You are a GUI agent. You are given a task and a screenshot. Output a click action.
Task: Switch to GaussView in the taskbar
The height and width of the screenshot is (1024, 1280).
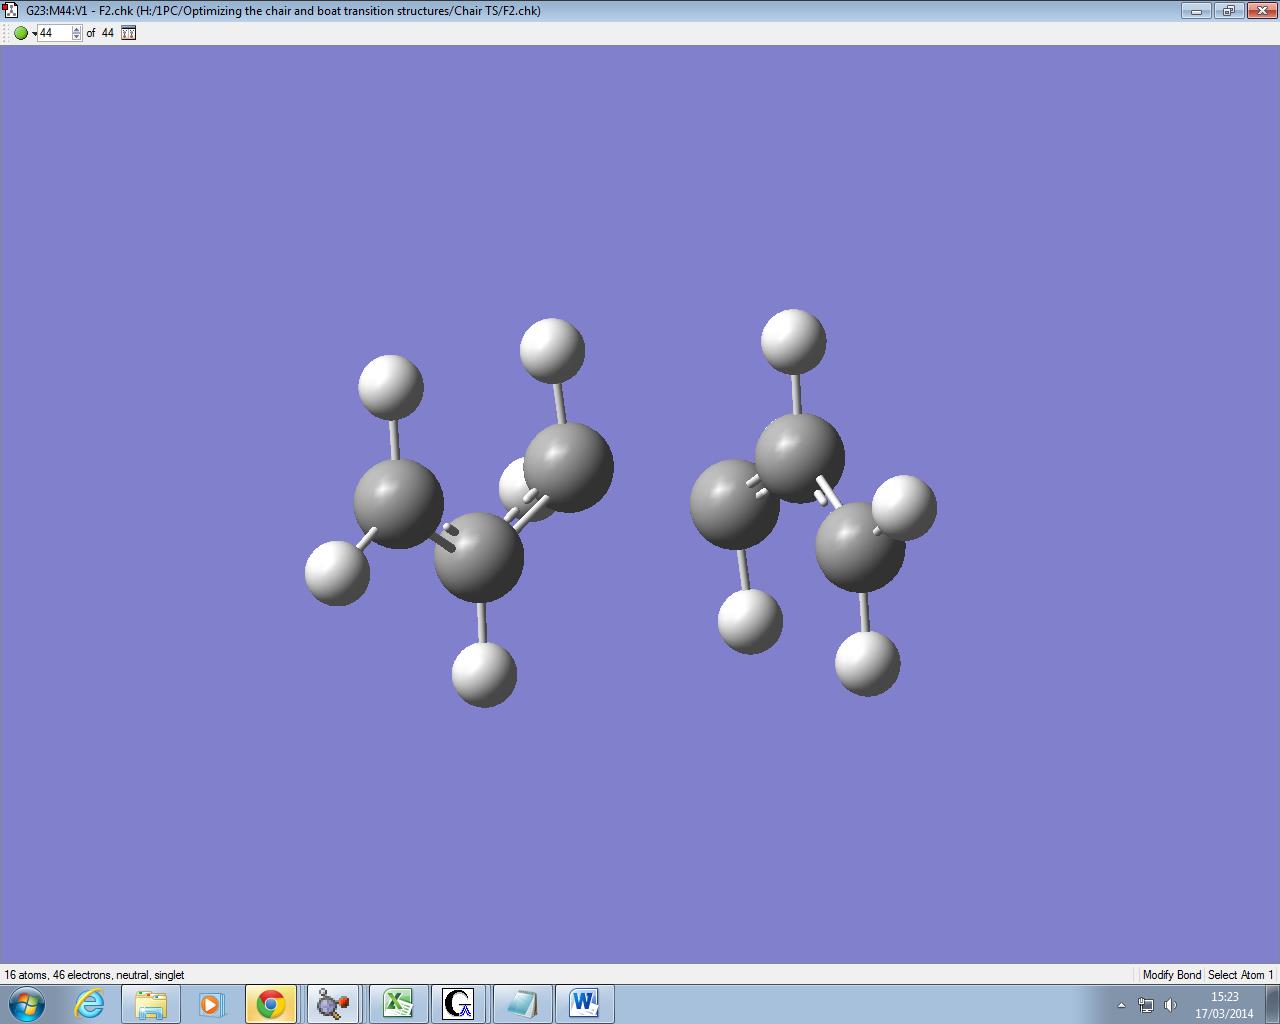[x=460, y=1003]
